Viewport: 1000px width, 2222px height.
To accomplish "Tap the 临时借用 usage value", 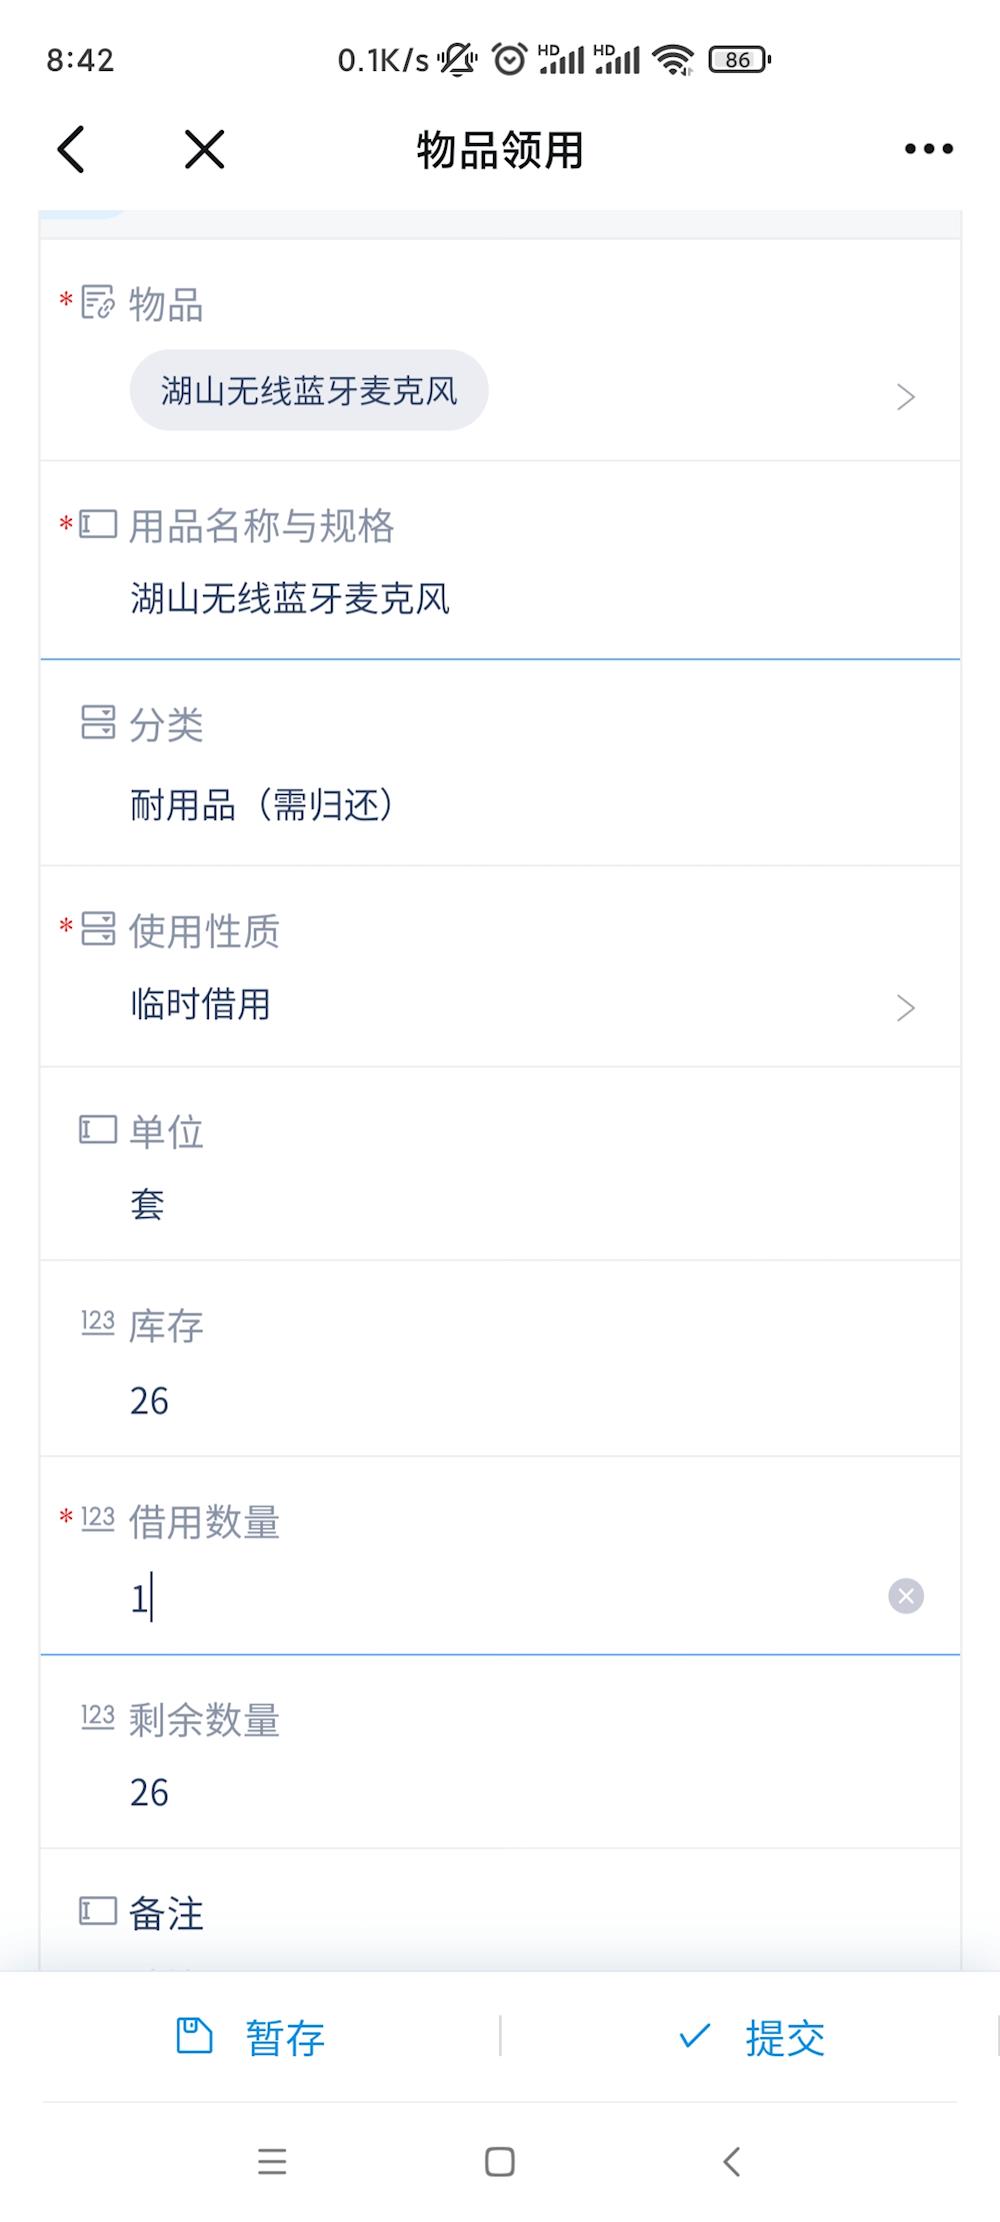I will (x=200, y=1004).
